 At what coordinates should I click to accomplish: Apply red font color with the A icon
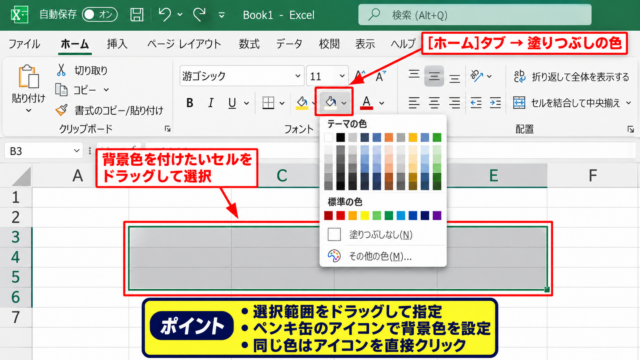tap(367, 103)
